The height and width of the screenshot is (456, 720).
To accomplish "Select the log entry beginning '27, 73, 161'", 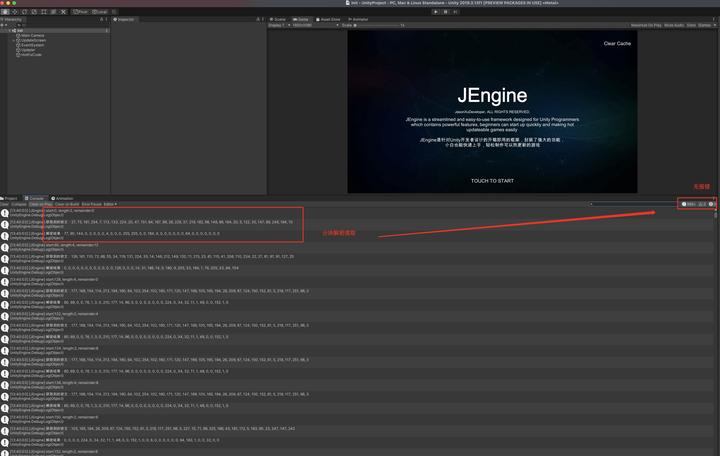I will pos(356,224).
